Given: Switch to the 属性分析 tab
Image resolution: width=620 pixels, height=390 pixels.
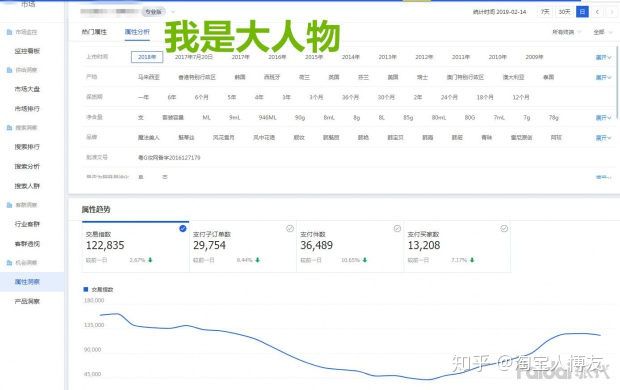Looking at the screenshot, I should [x=137, y=32].
